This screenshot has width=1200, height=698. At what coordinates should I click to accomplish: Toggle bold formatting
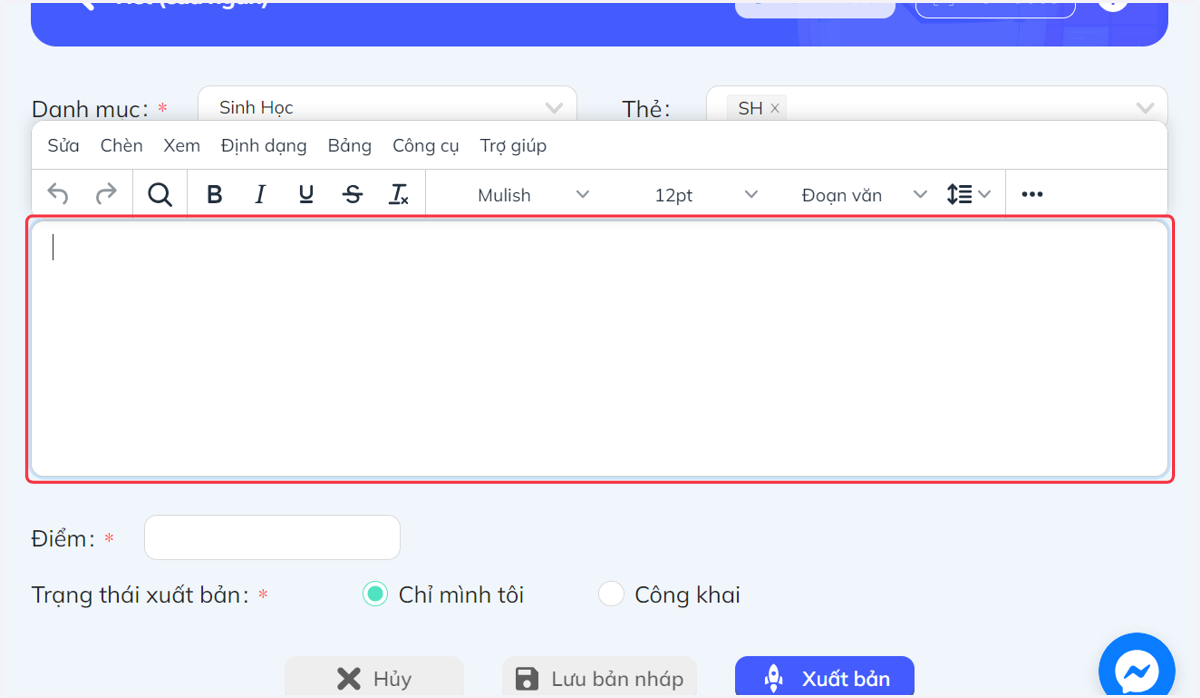pos(214,194)
